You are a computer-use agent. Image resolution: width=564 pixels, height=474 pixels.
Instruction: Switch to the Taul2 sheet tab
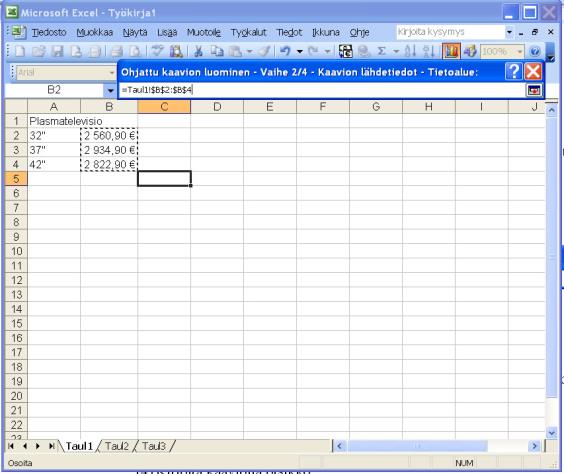117,446
